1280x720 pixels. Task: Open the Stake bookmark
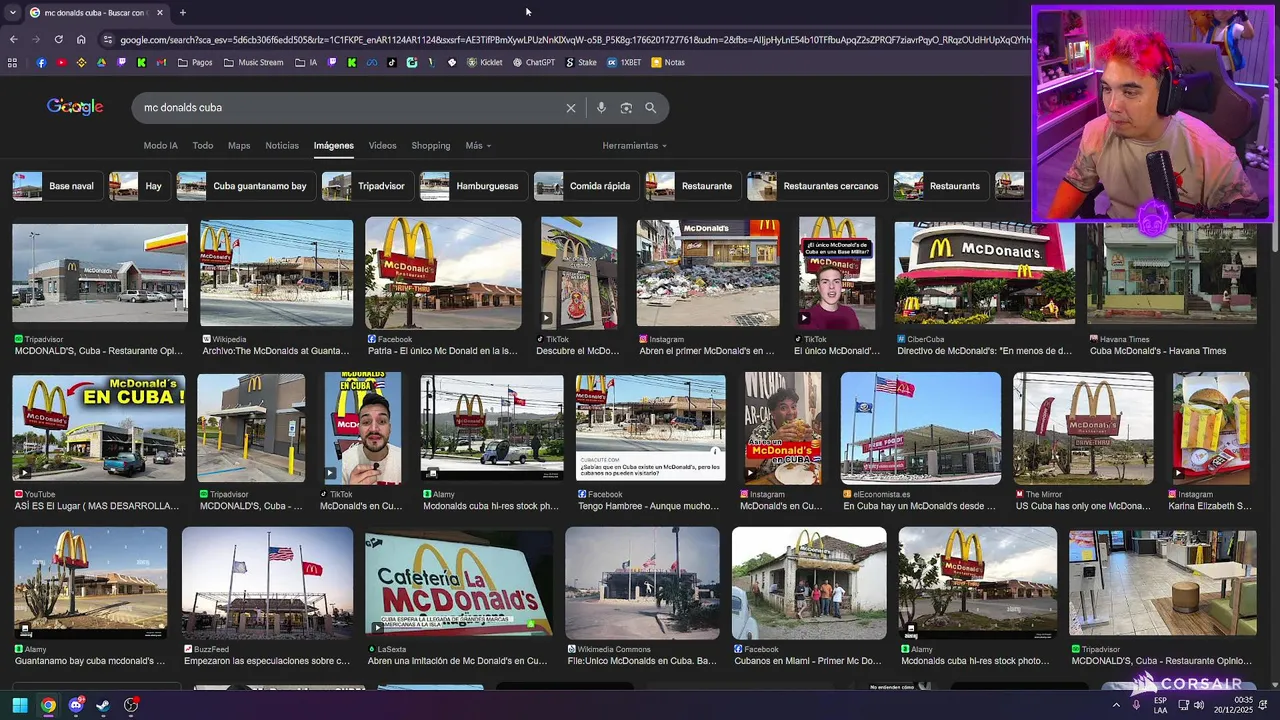[581, 62]
